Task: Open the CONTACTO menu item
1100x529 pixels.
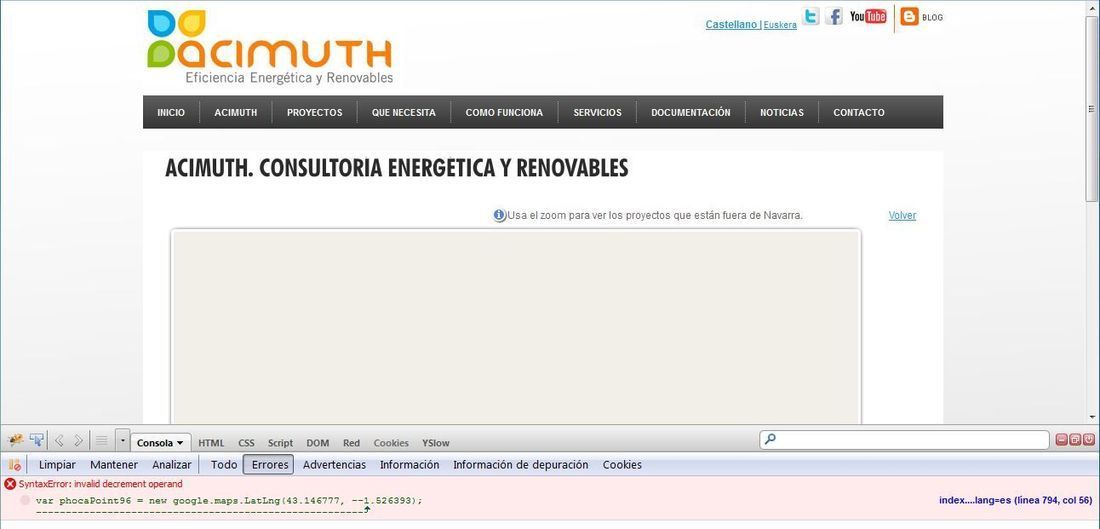Action: pyautogui.click(x=859, y=112)
